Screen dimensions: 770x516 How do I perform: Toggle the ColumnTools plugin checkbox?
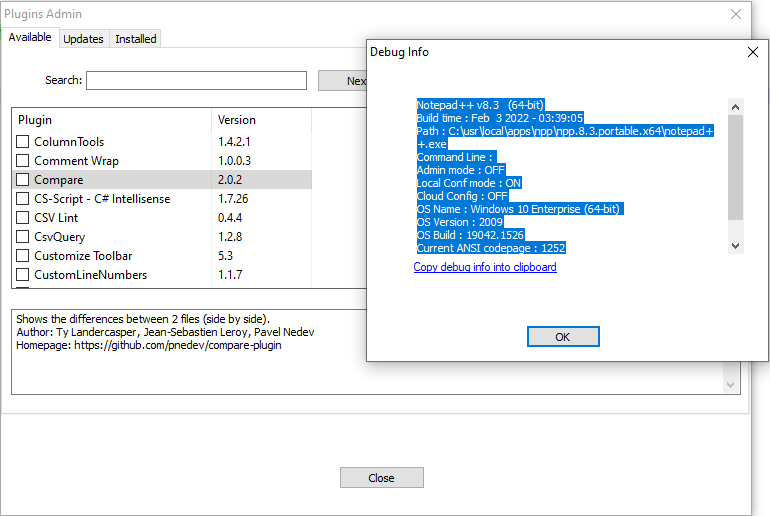[23, 142]
